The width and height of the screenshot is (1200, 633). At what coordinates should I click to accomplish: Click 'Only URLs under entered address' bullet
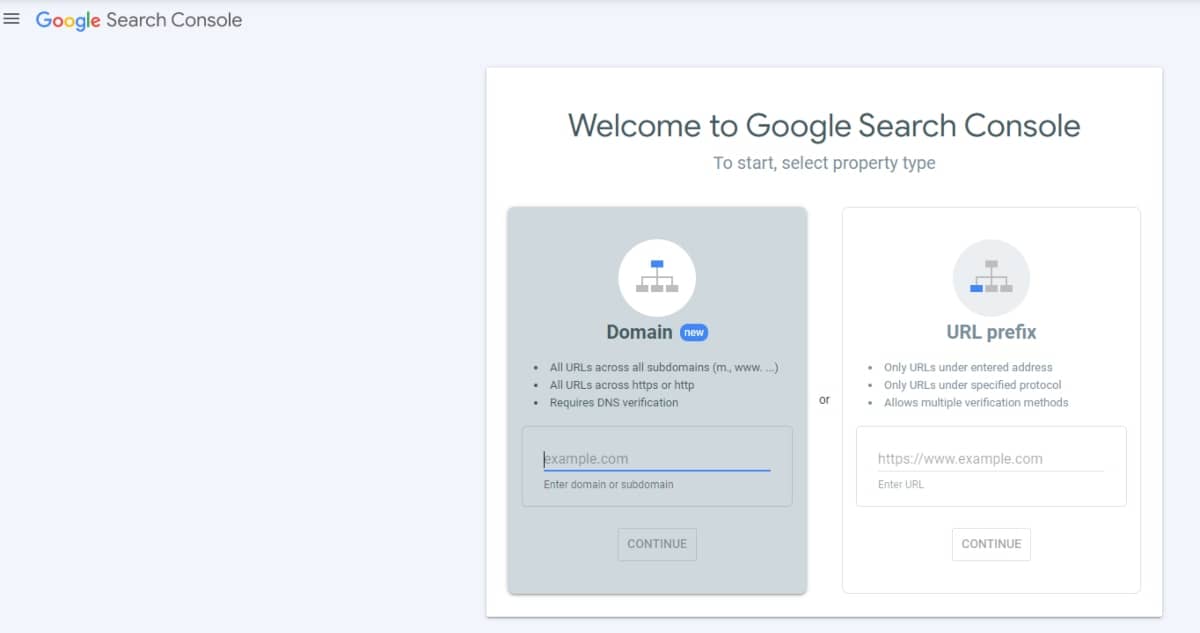click(x=968, y=367)
